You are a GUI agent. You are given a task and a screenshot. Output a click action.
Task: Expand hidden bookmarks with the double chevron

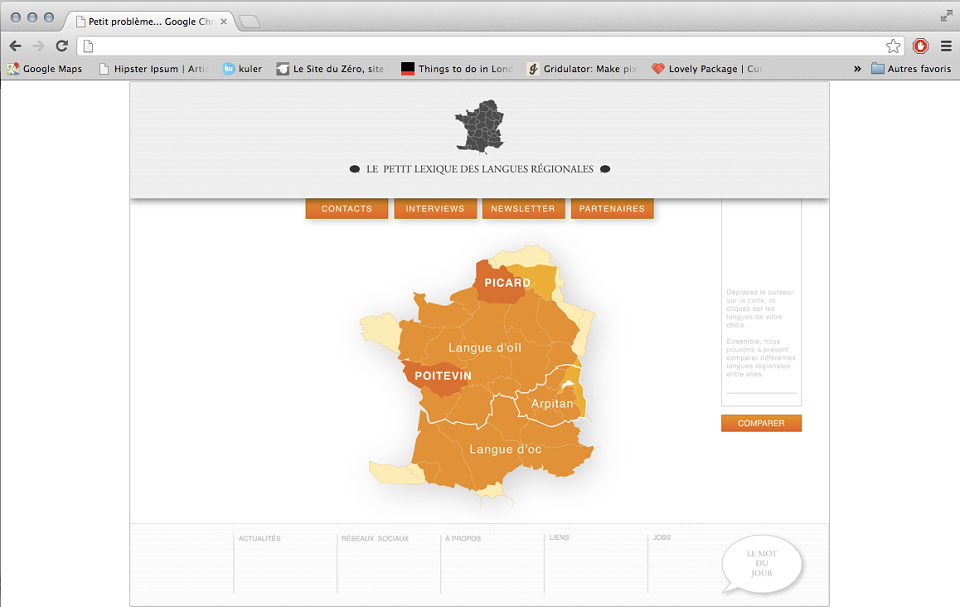coord(857,69)
